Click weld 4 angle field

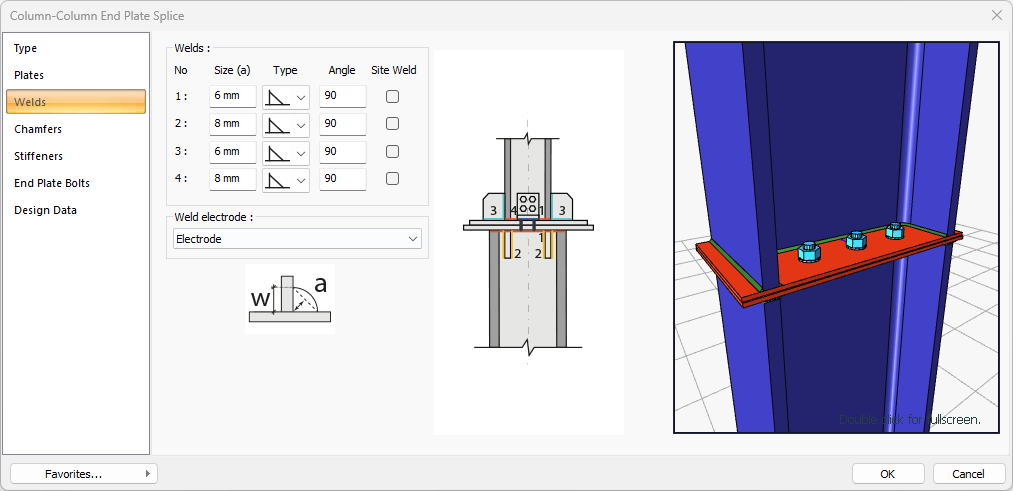(342, 179)
